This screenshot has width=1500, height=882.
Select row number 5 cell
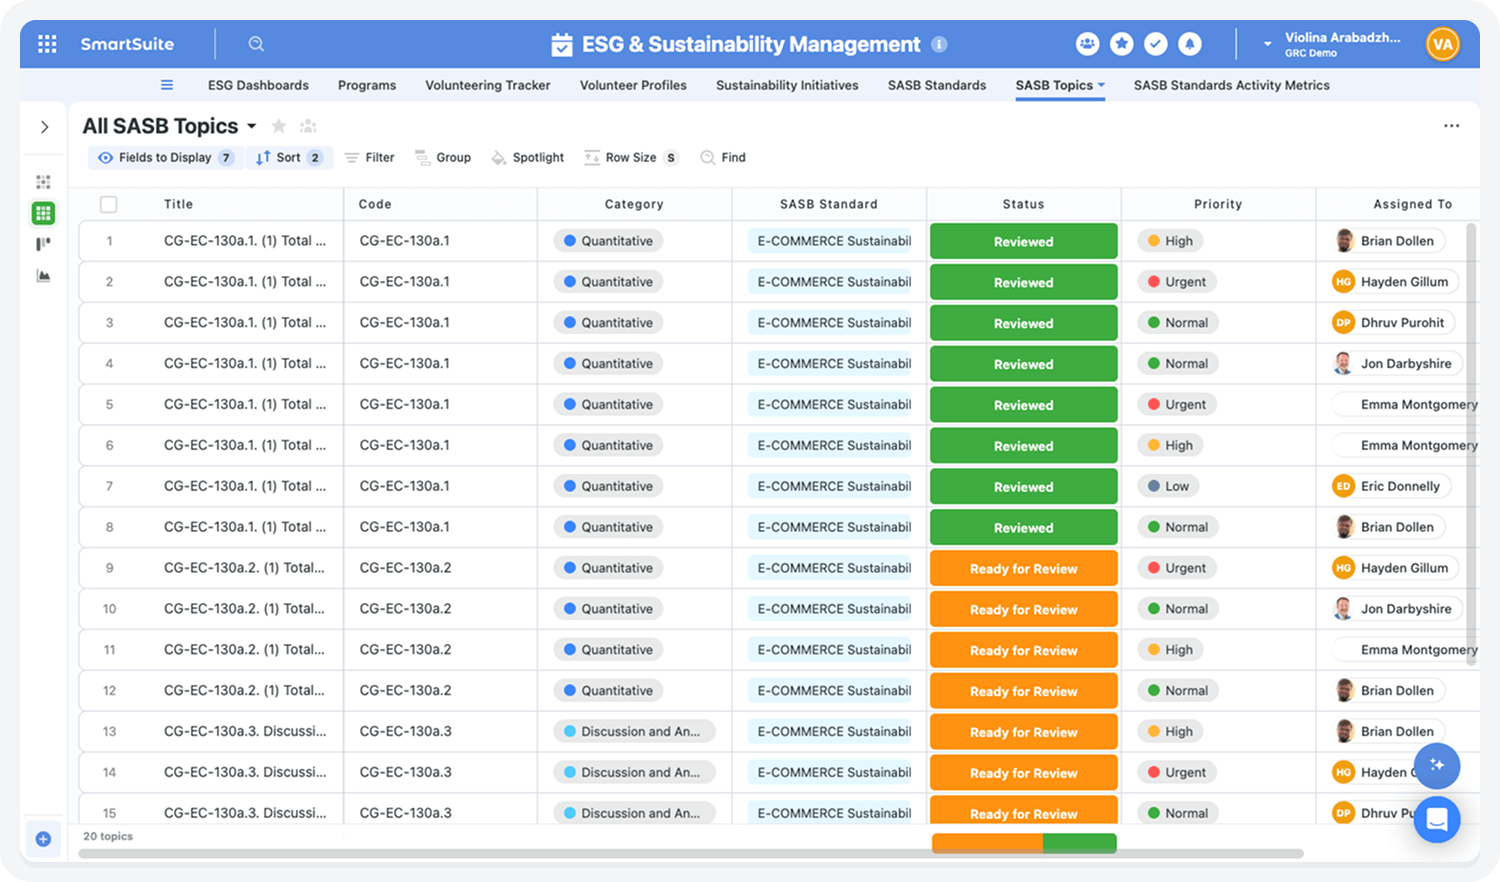coord(109,405)
